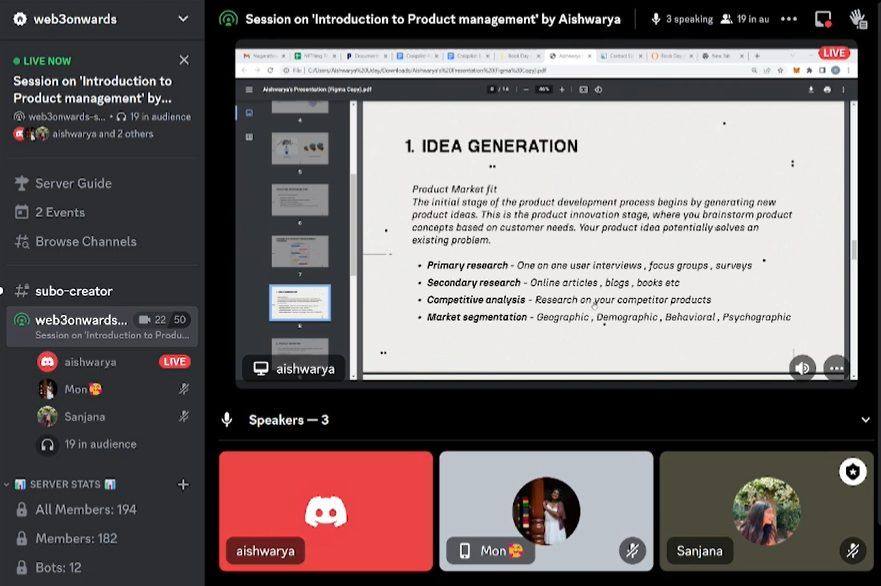Select the Sanjana speaker tile

(766, 511)
